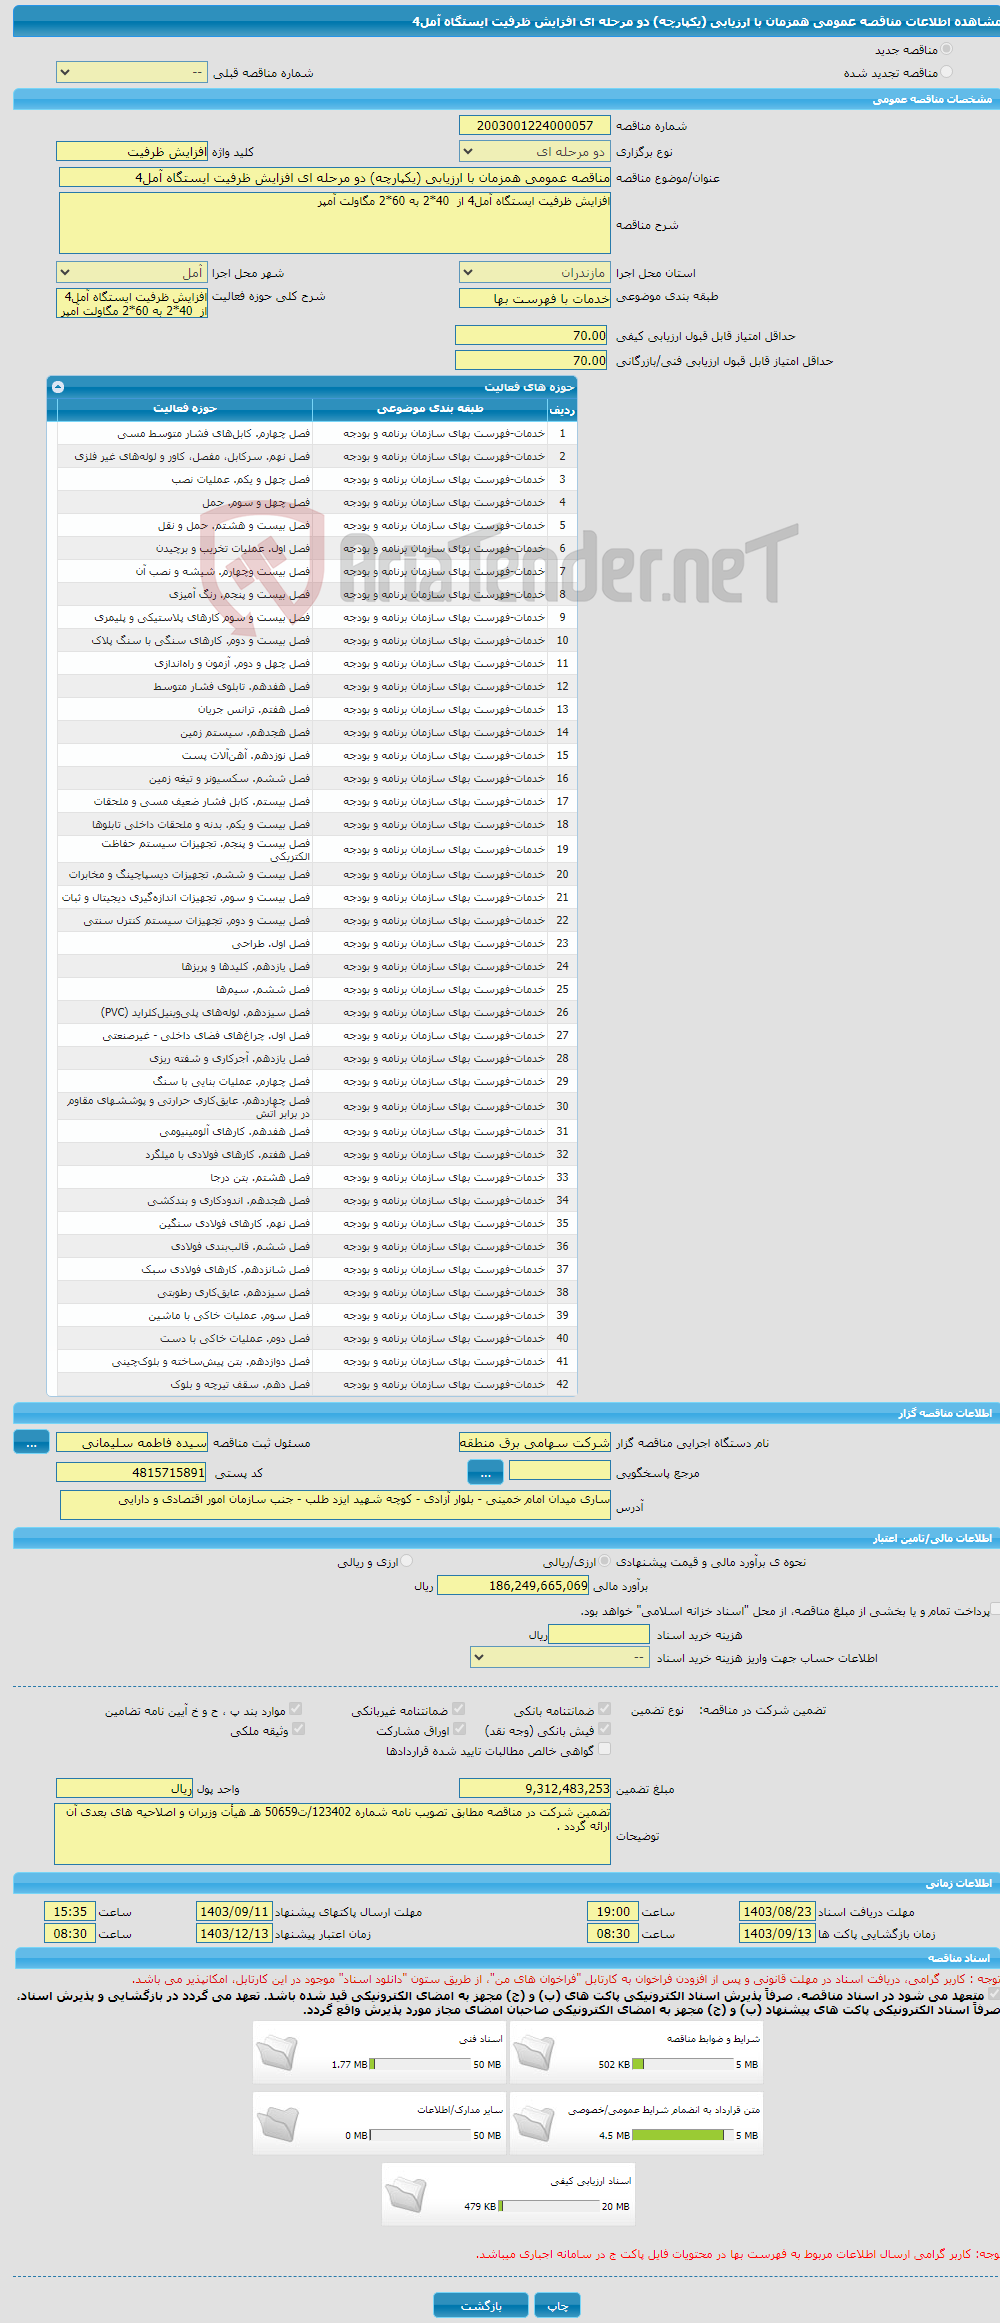Image resolution: width=1000 pixels, height=2323 pixels.
Task: Click the empty مرجع پاسخگویی field
Action: click(x=559, y=1470)
